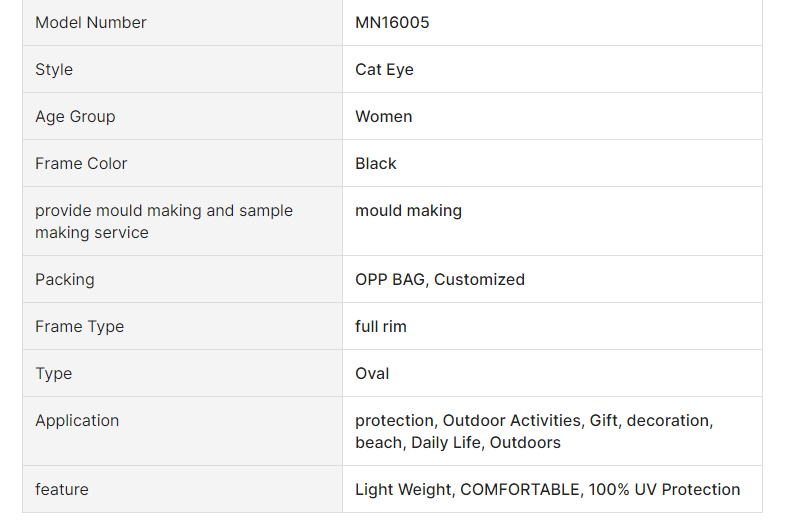Click the "Model Number" label cell

pos(91,22)
